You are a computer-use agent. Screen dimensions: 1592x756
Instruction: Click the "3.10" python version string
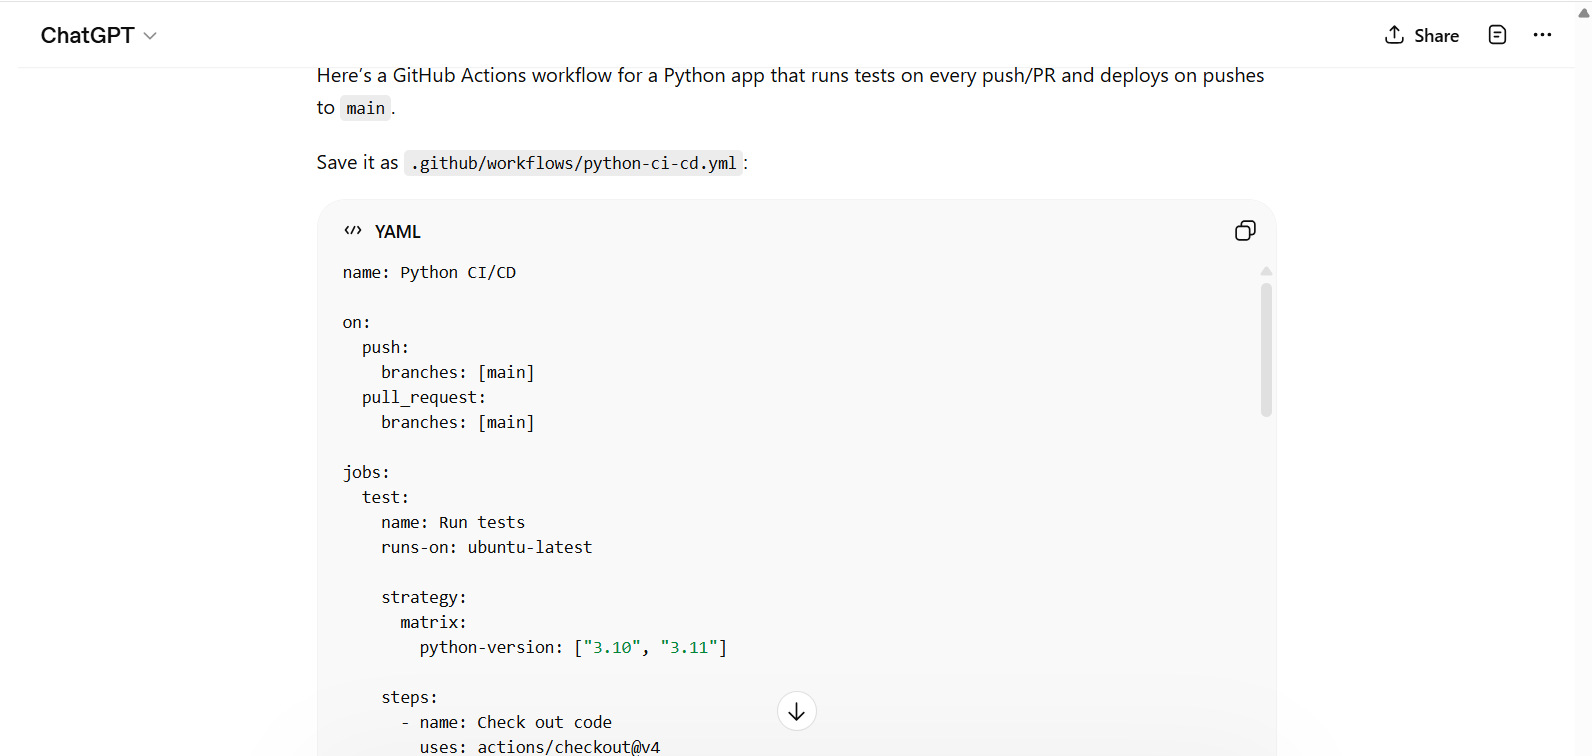(x=612, y=647)
